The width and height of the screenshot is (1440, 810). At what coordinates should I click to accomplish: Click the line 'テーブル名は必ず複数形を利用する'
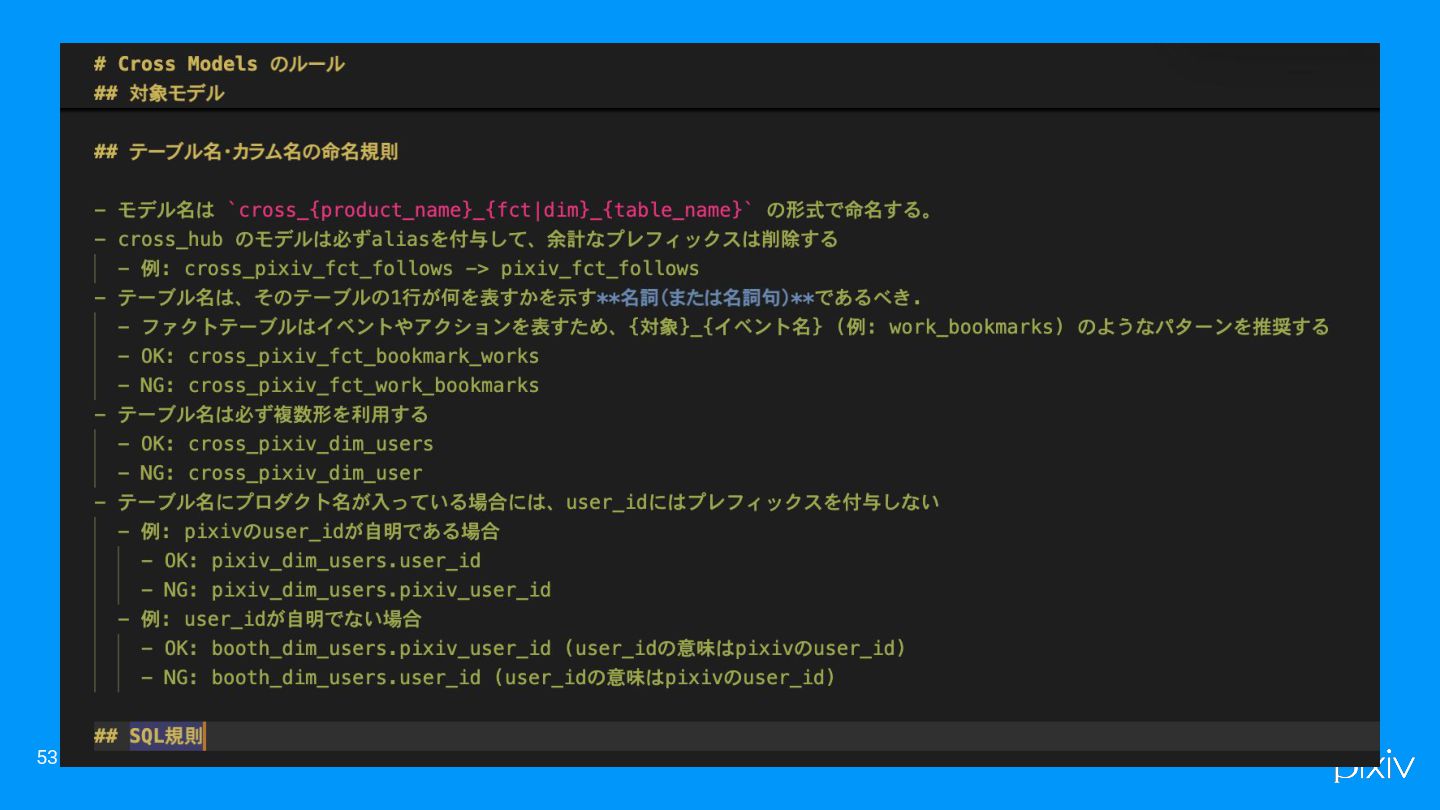[261, 414]
